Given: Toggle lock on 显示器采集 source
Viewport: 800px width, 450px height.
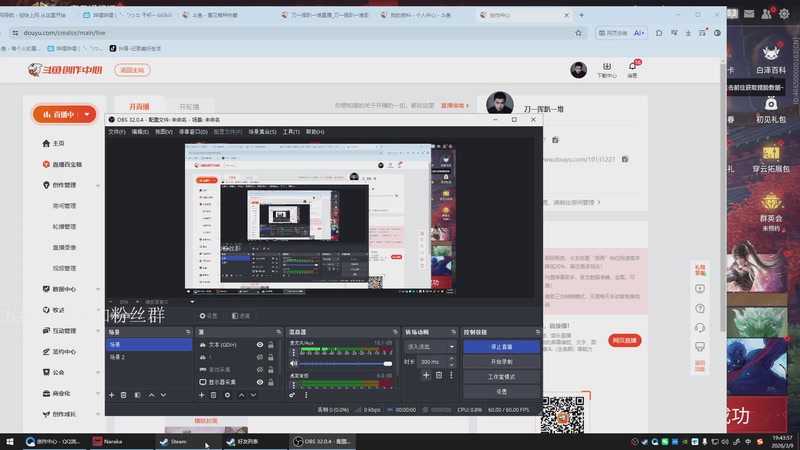Looking at the screenshot, I should [271, 382].
